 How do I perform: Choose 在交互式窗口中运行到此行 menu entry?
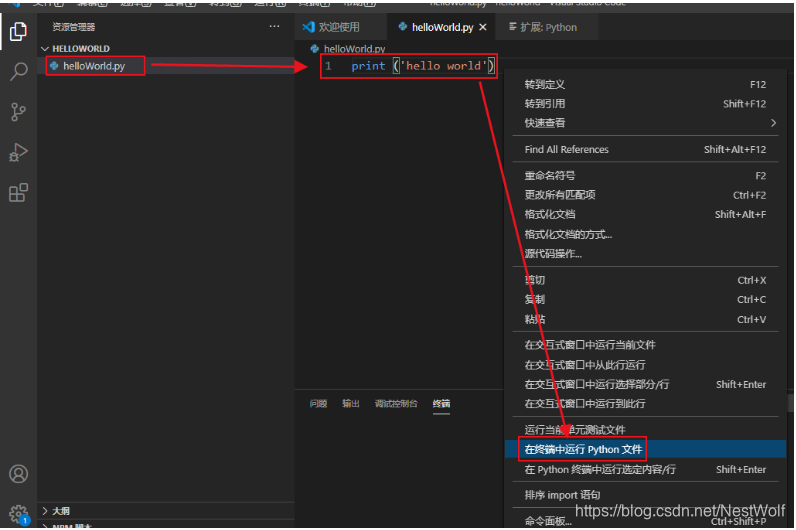coord(645,404)
